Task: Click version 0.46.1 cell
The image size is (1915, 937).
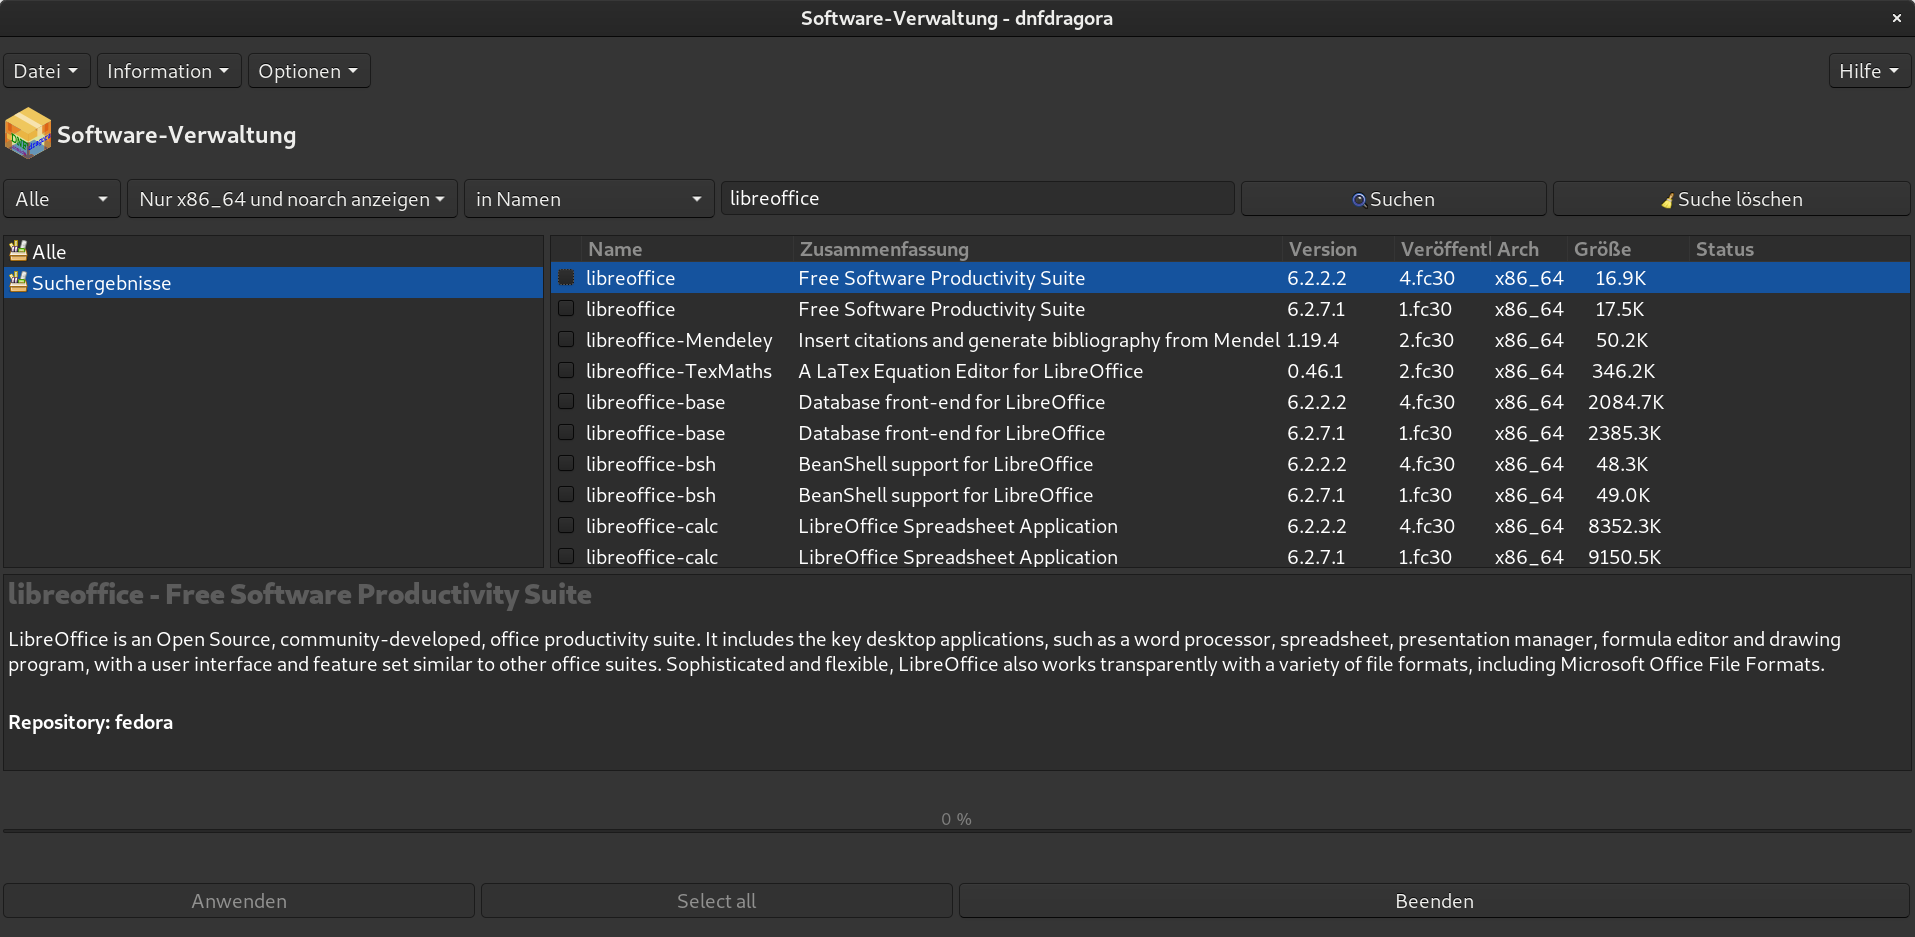Action: 1315,371
